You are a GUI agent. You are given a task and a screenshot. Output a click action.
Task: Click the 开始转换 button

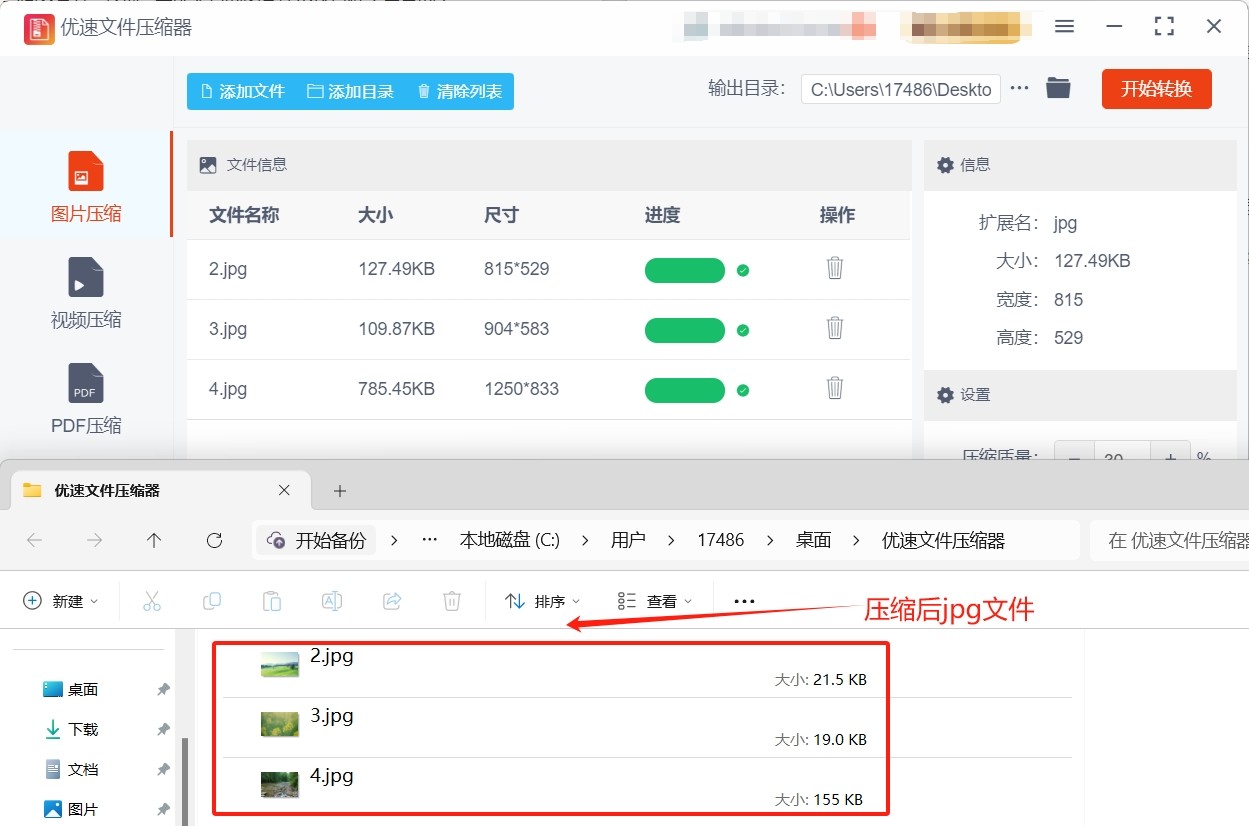tap(1156, 89)
